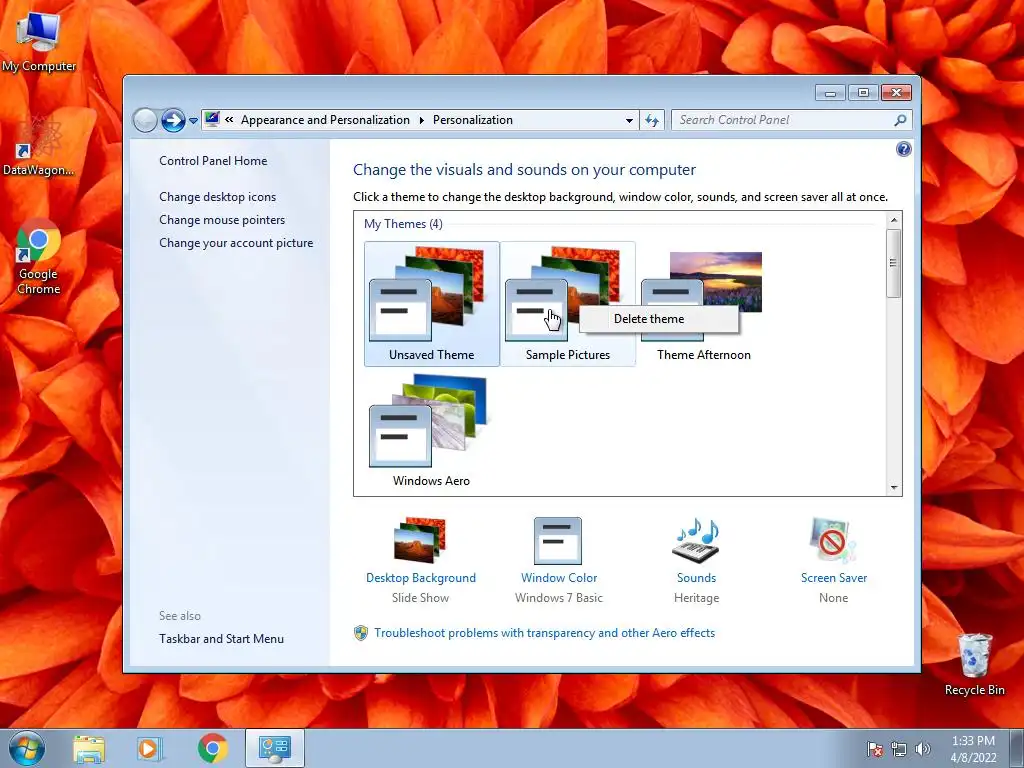This screenshot has width=1024, height=768.
Task: Click the Action Center flag tray icon
Action: (875, 749)
